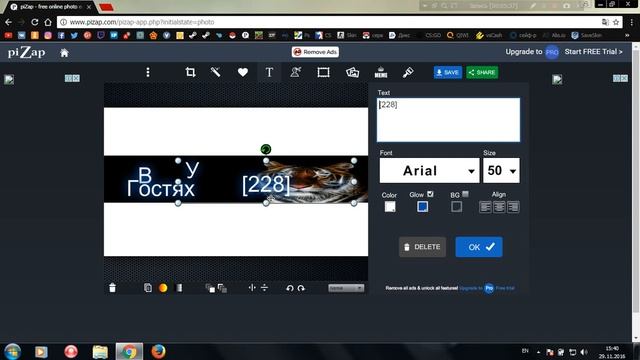The height and width of the screenshot is (360, 640).
Task: Open Firefox from the taskbar
Action: [x=158, y=351]
